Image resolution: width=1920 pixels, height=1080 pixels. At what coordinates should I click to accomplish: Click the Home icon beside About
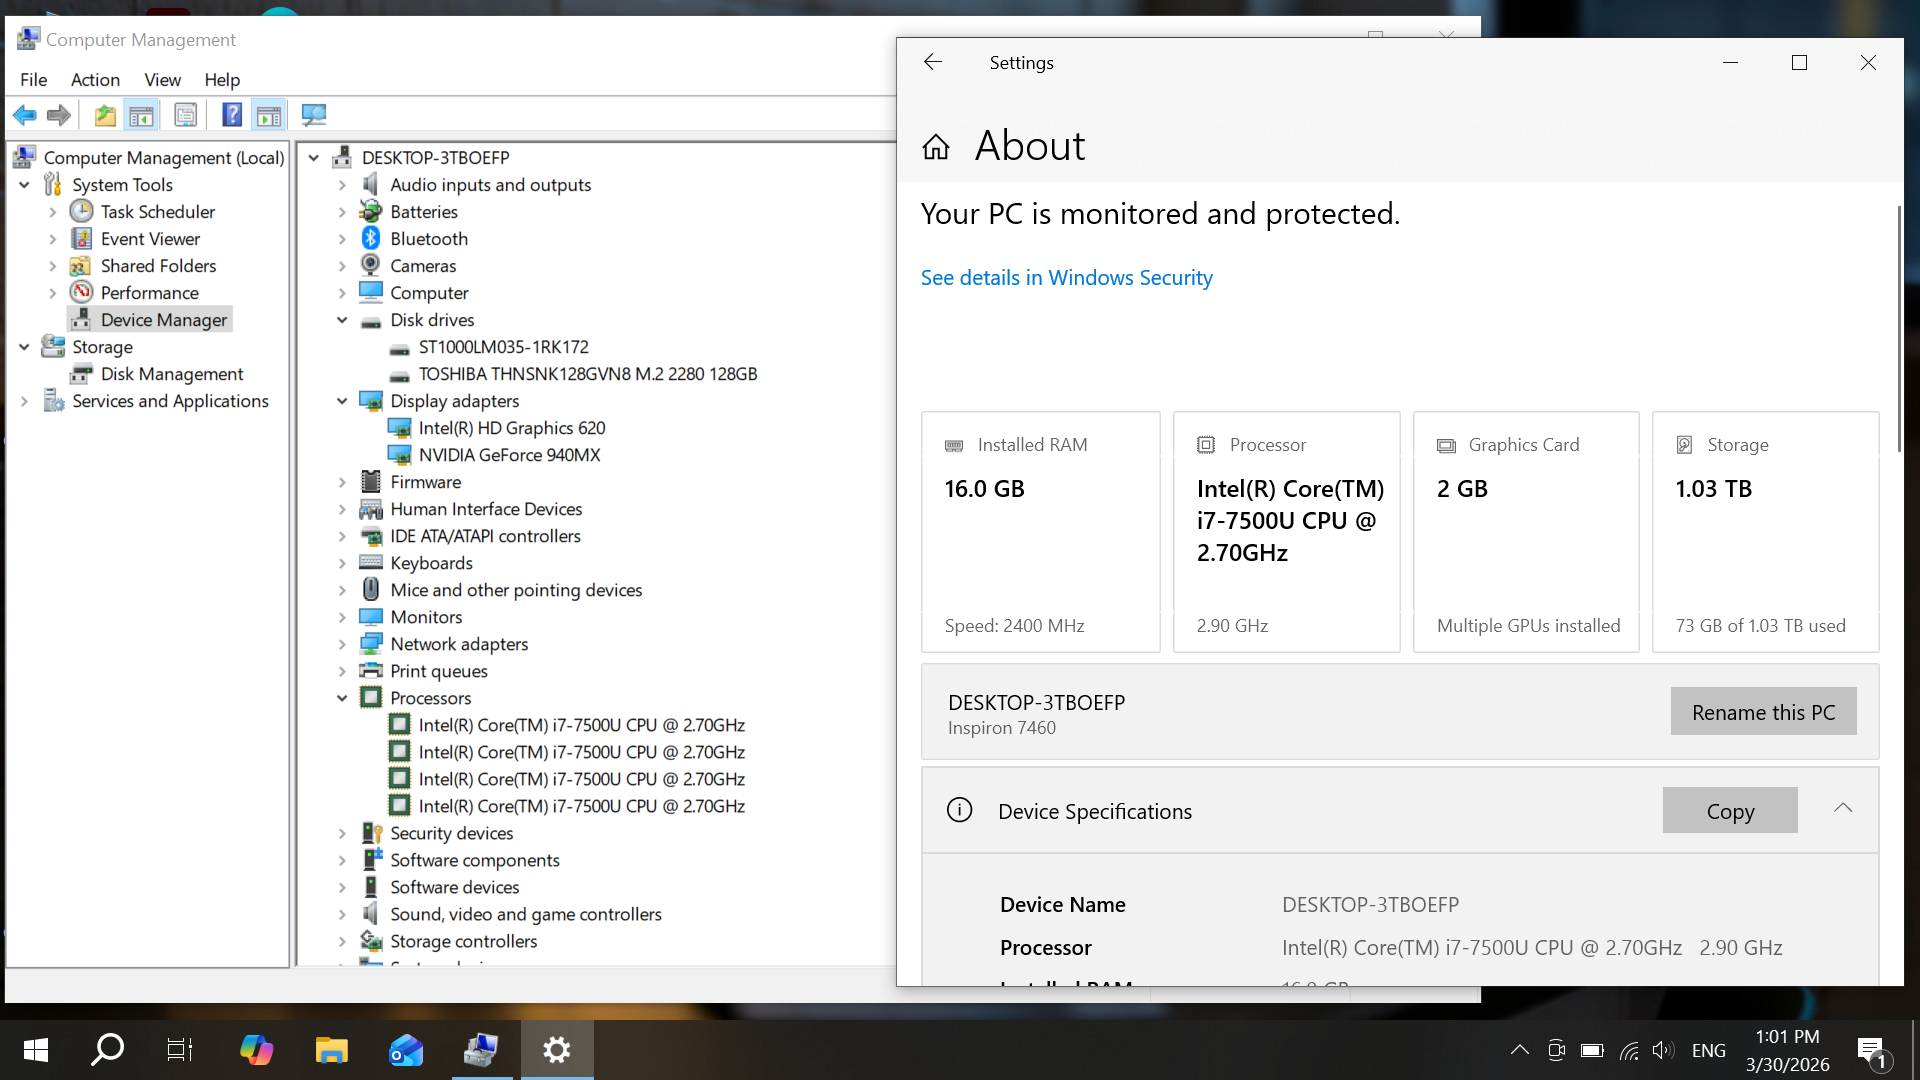pos(936,147)
